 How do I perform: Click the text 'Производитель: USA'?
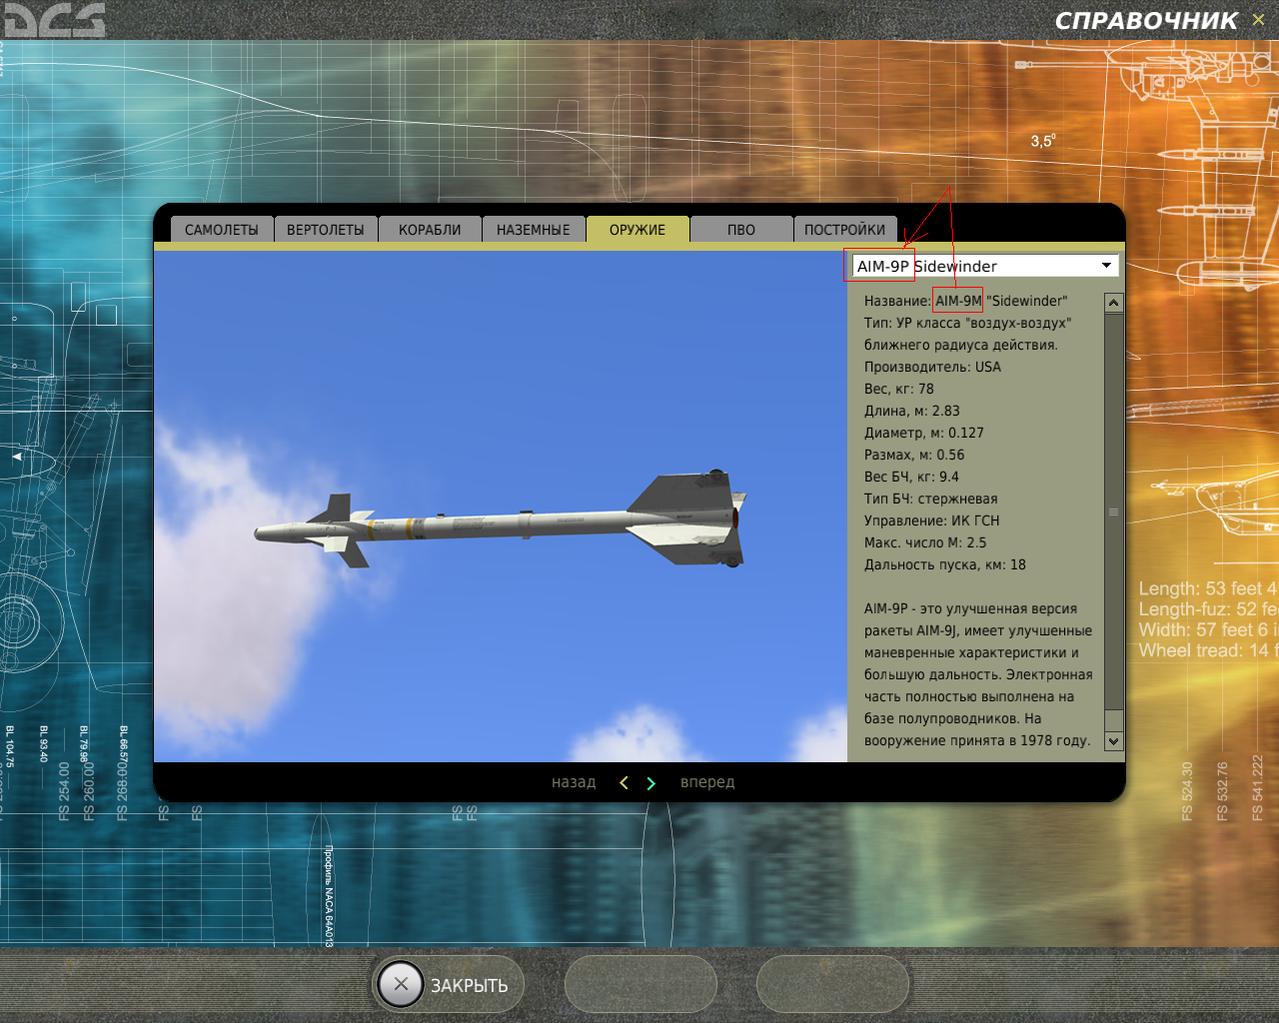tap(932, 367)
